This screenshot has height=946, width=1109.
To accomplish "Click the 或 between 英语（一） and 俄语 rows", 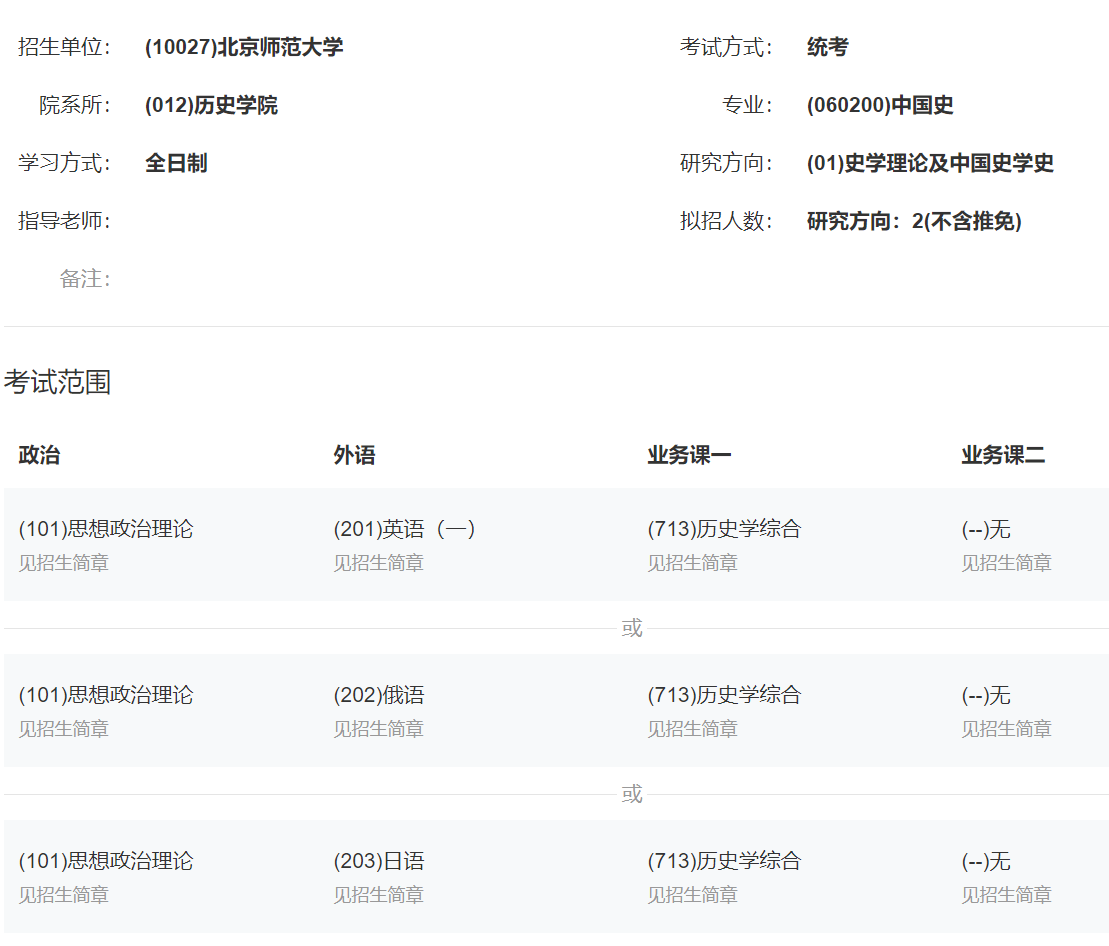I will [x=632, y=628].
